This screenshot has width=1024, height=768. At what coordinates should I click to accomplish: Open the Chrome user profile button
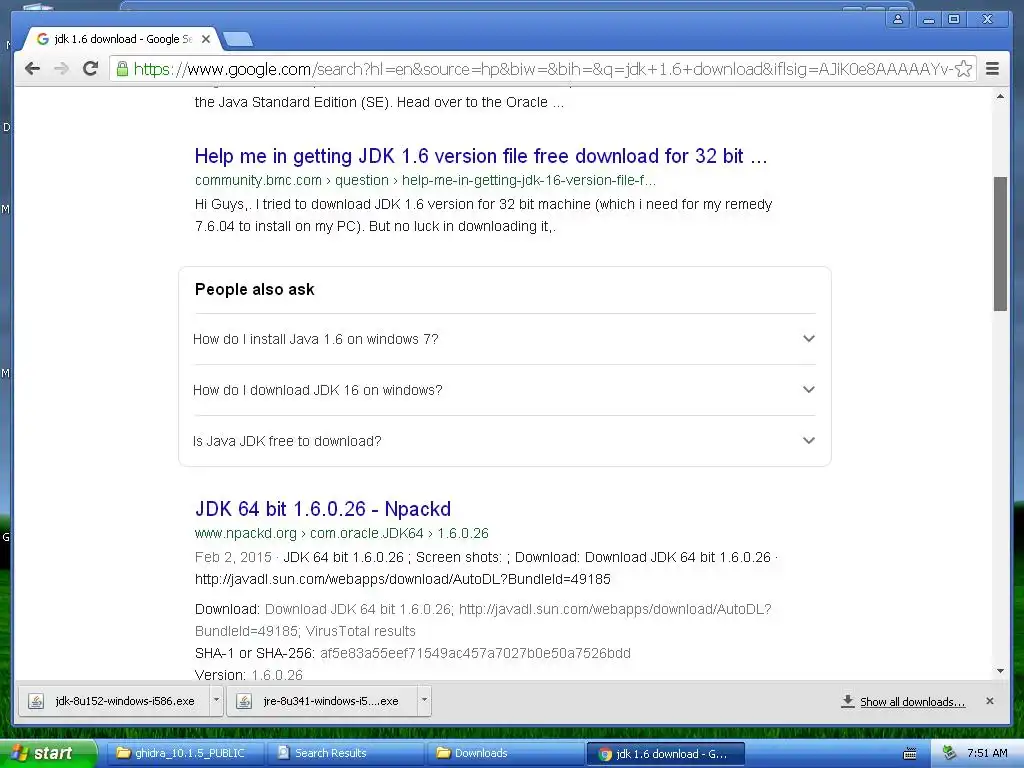[898, 19]
